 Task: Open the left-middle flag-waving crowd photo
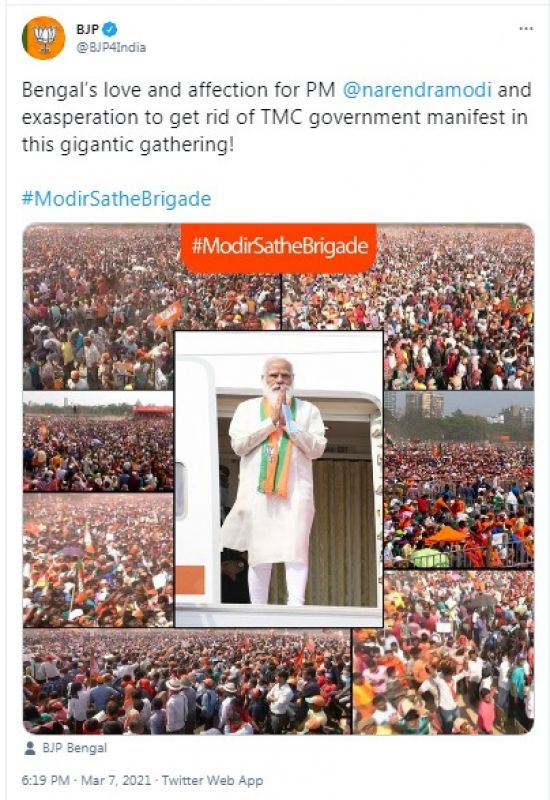click(x=98, y=560)
